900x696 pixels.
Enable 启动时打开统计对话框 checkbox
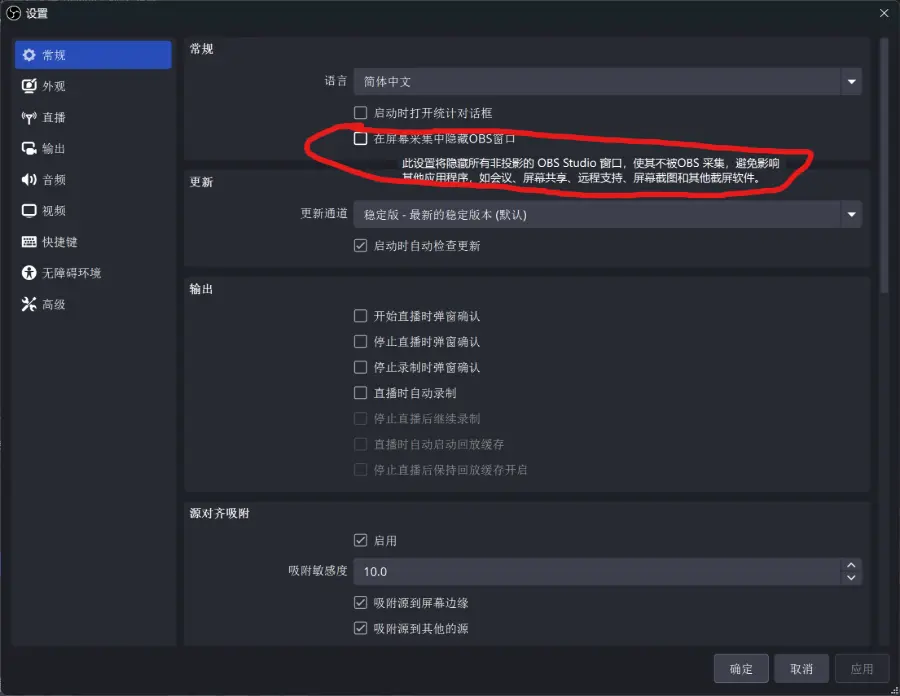tap(360, 112)
